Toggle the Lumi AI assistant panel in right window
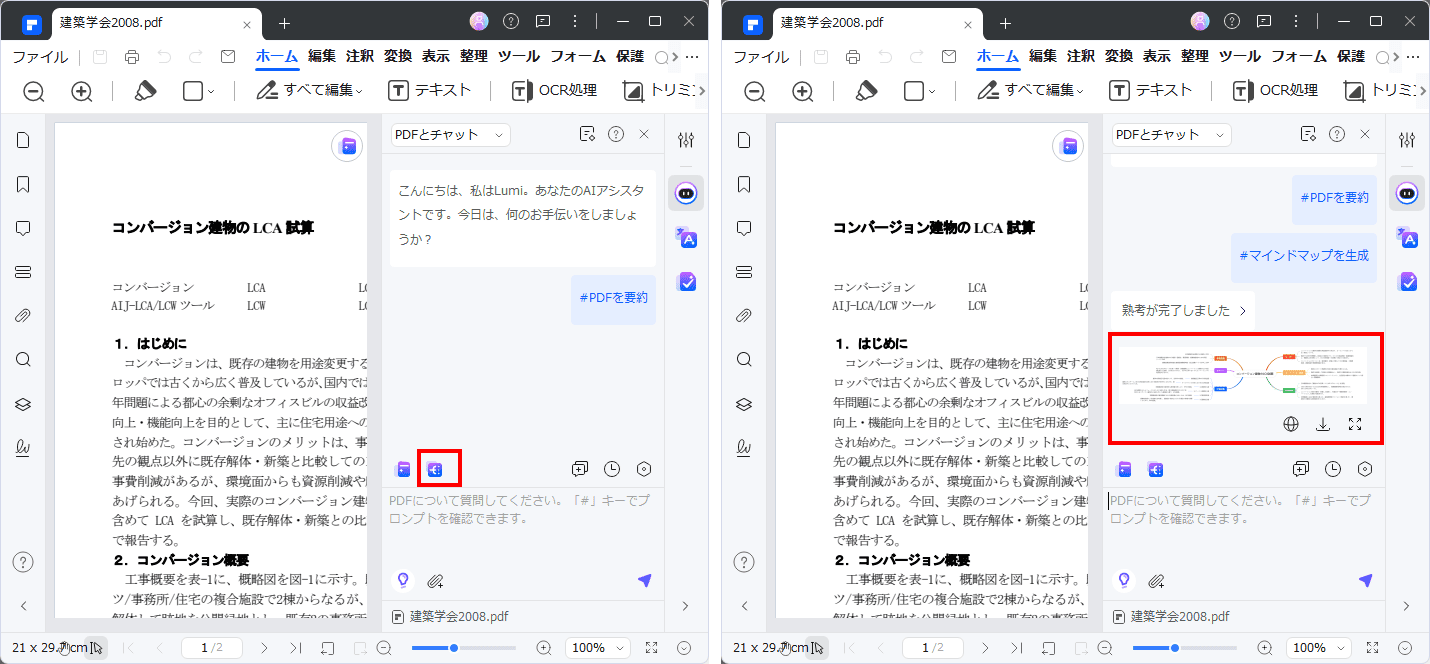This screenshot has width=1430, height=664. pos(1407,193)
